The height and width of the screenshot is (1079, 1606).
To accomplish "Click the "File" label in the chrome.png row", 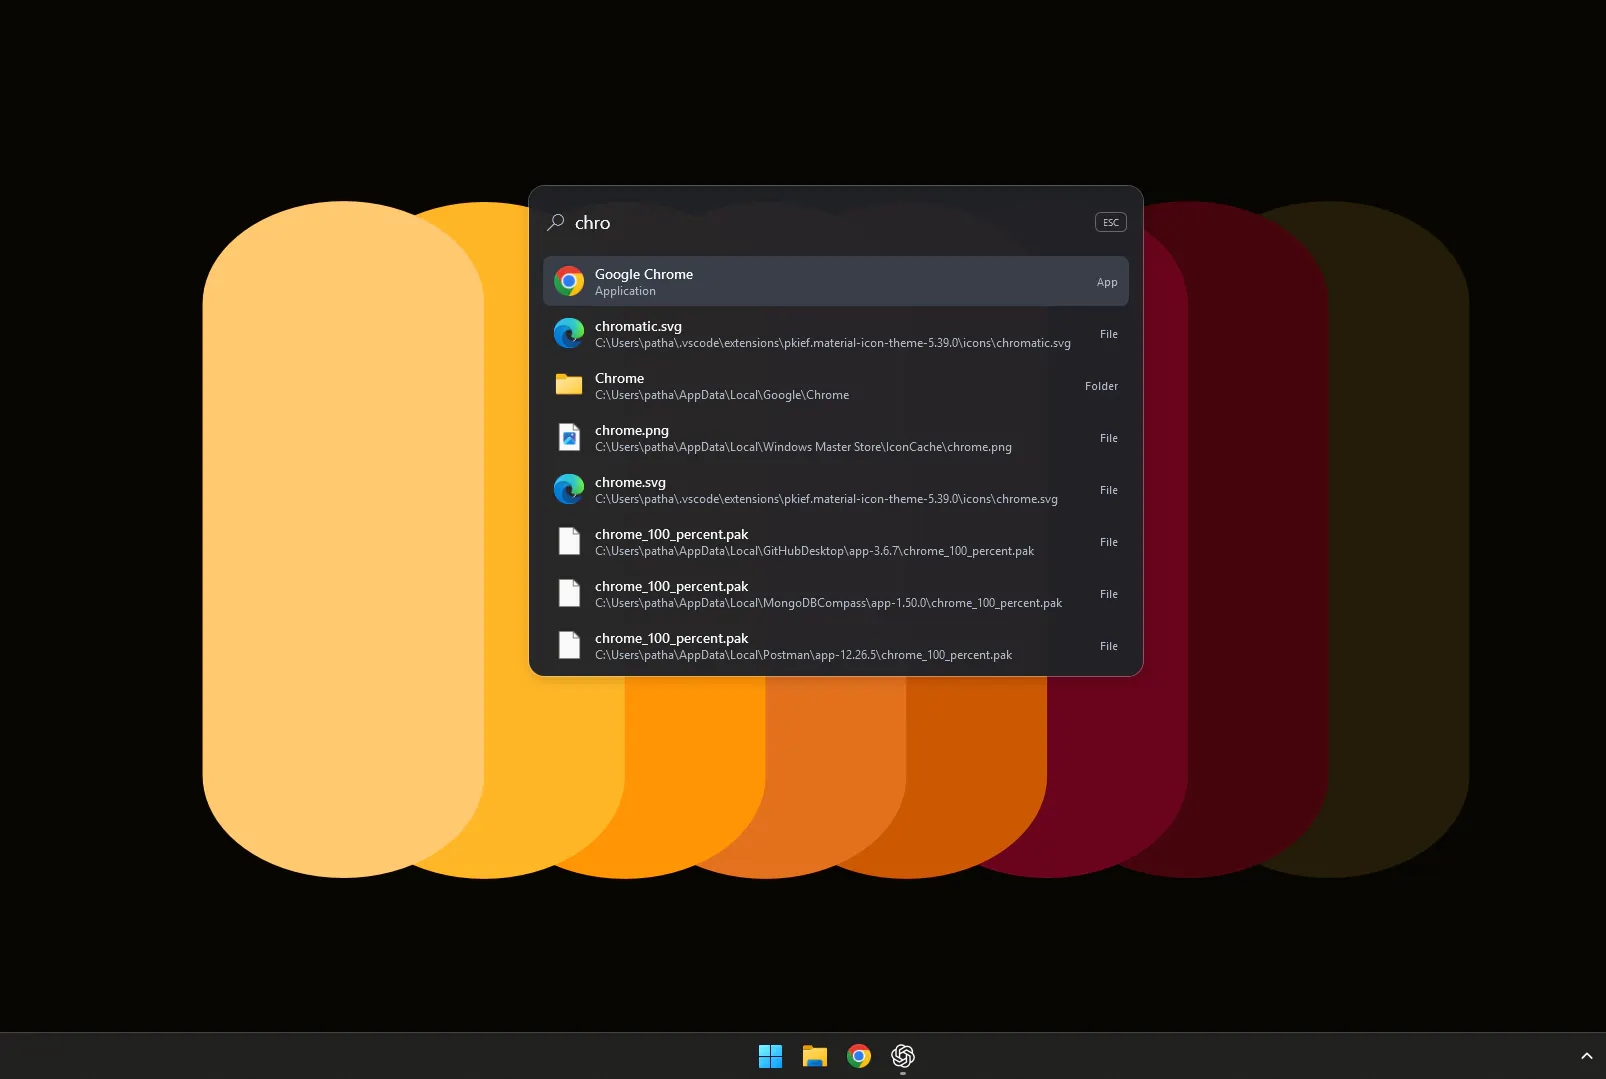I will (1109, 438).
